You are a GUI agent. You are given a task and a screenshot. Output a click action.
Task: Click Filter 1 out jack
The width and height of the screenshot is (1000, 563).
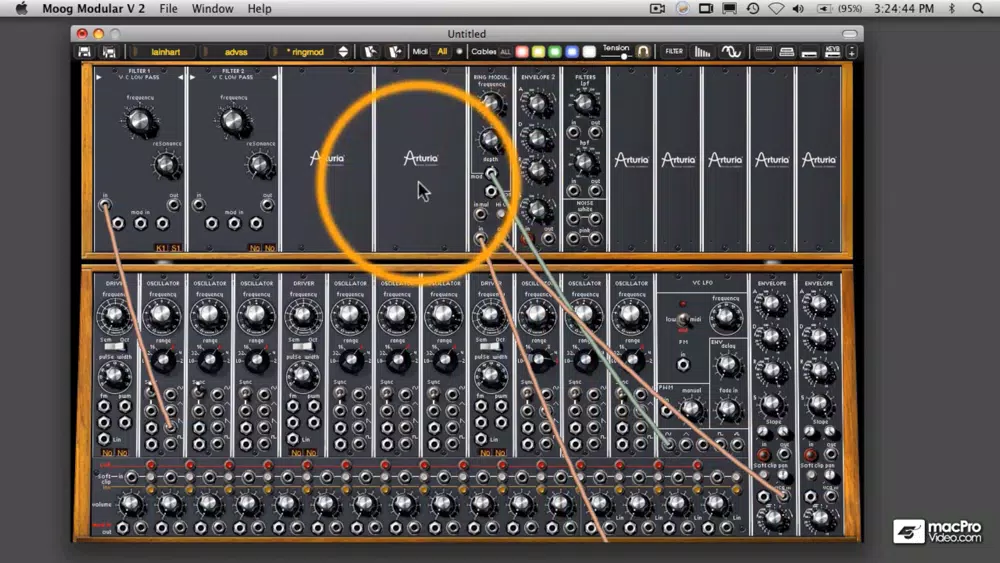(x=173, y=205)
